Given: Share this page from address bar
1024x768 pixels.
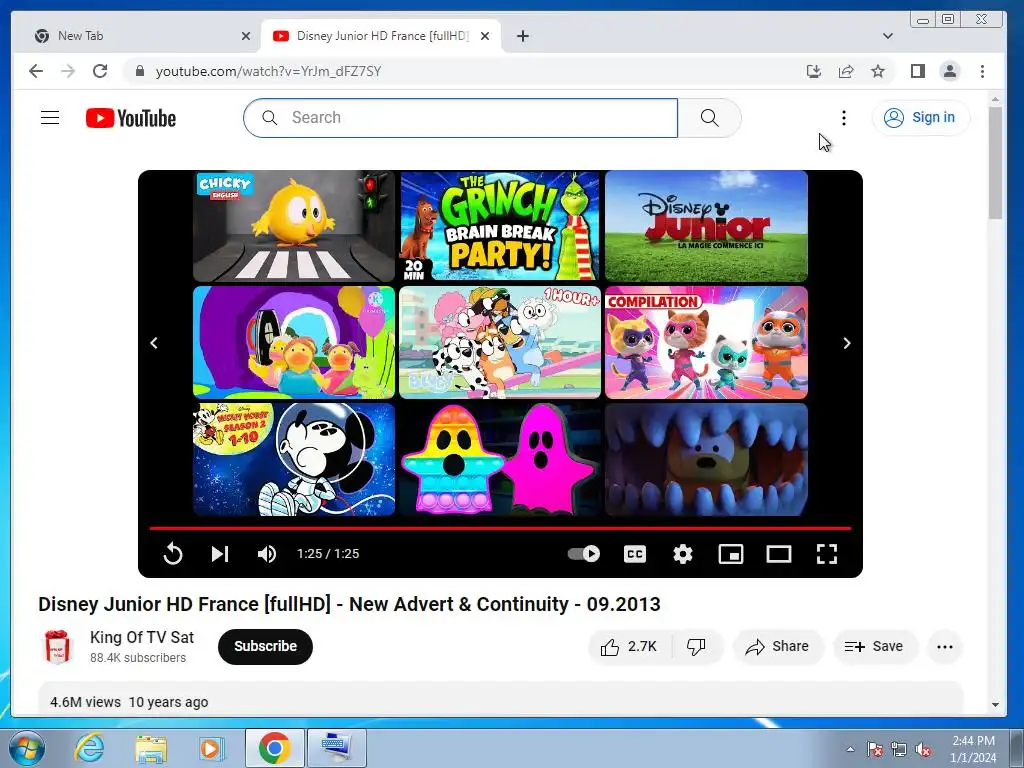Looking at the screenshot, I should click(846, 71).
